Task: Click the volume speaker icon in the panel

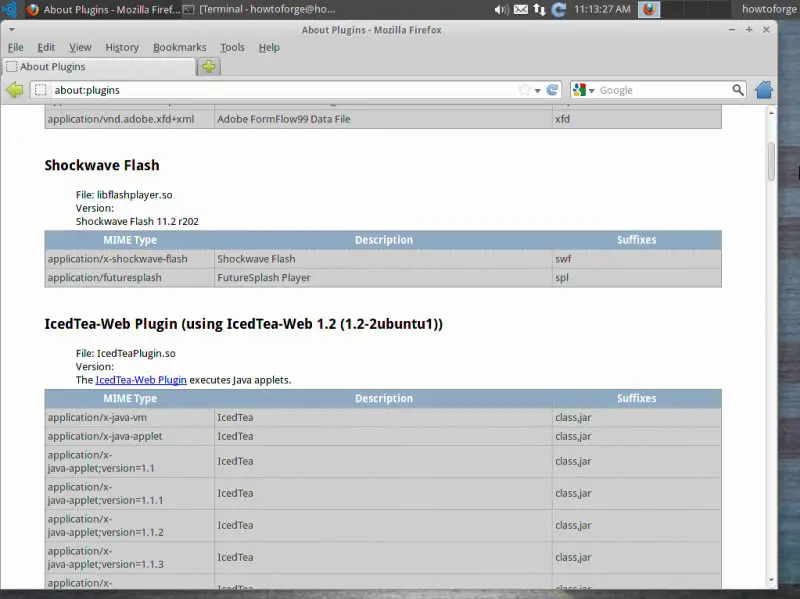Action: [501, 9]
